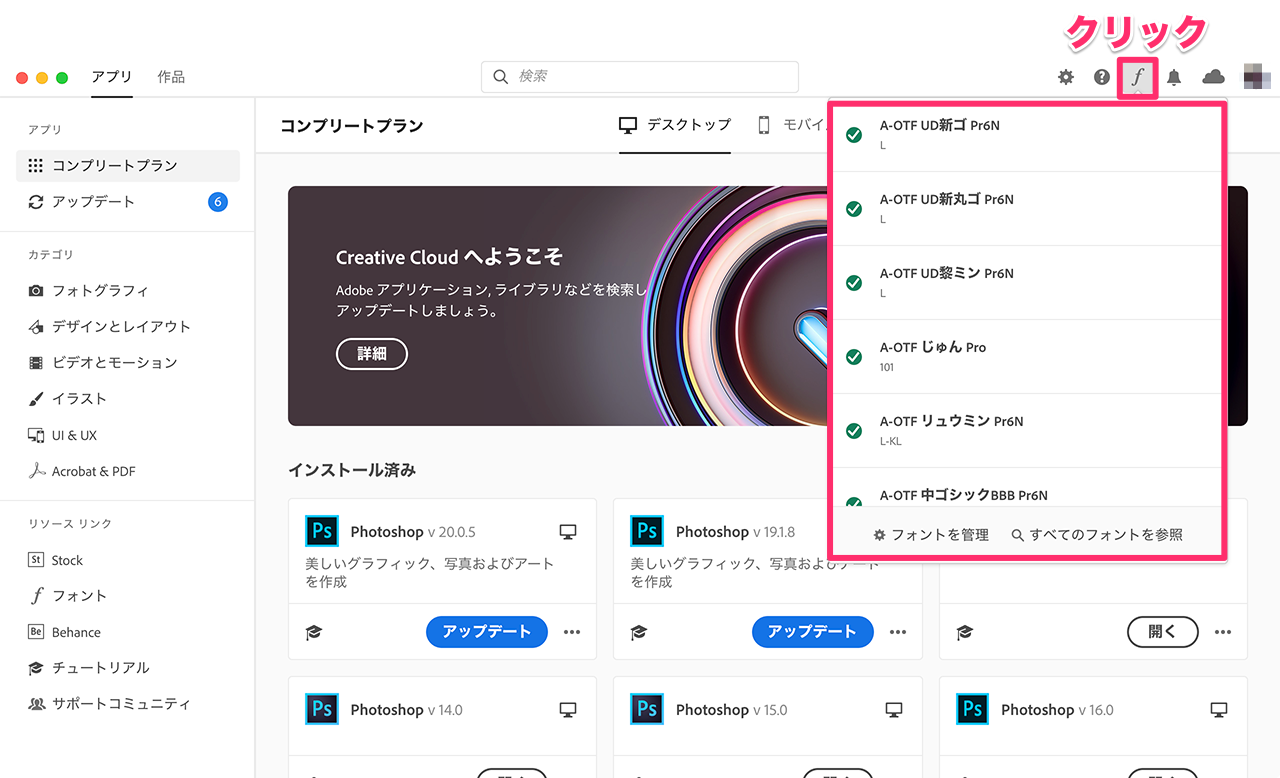Open フォトグラフィ category
This screenshot has height=778, width=1280.
(89, 291)
